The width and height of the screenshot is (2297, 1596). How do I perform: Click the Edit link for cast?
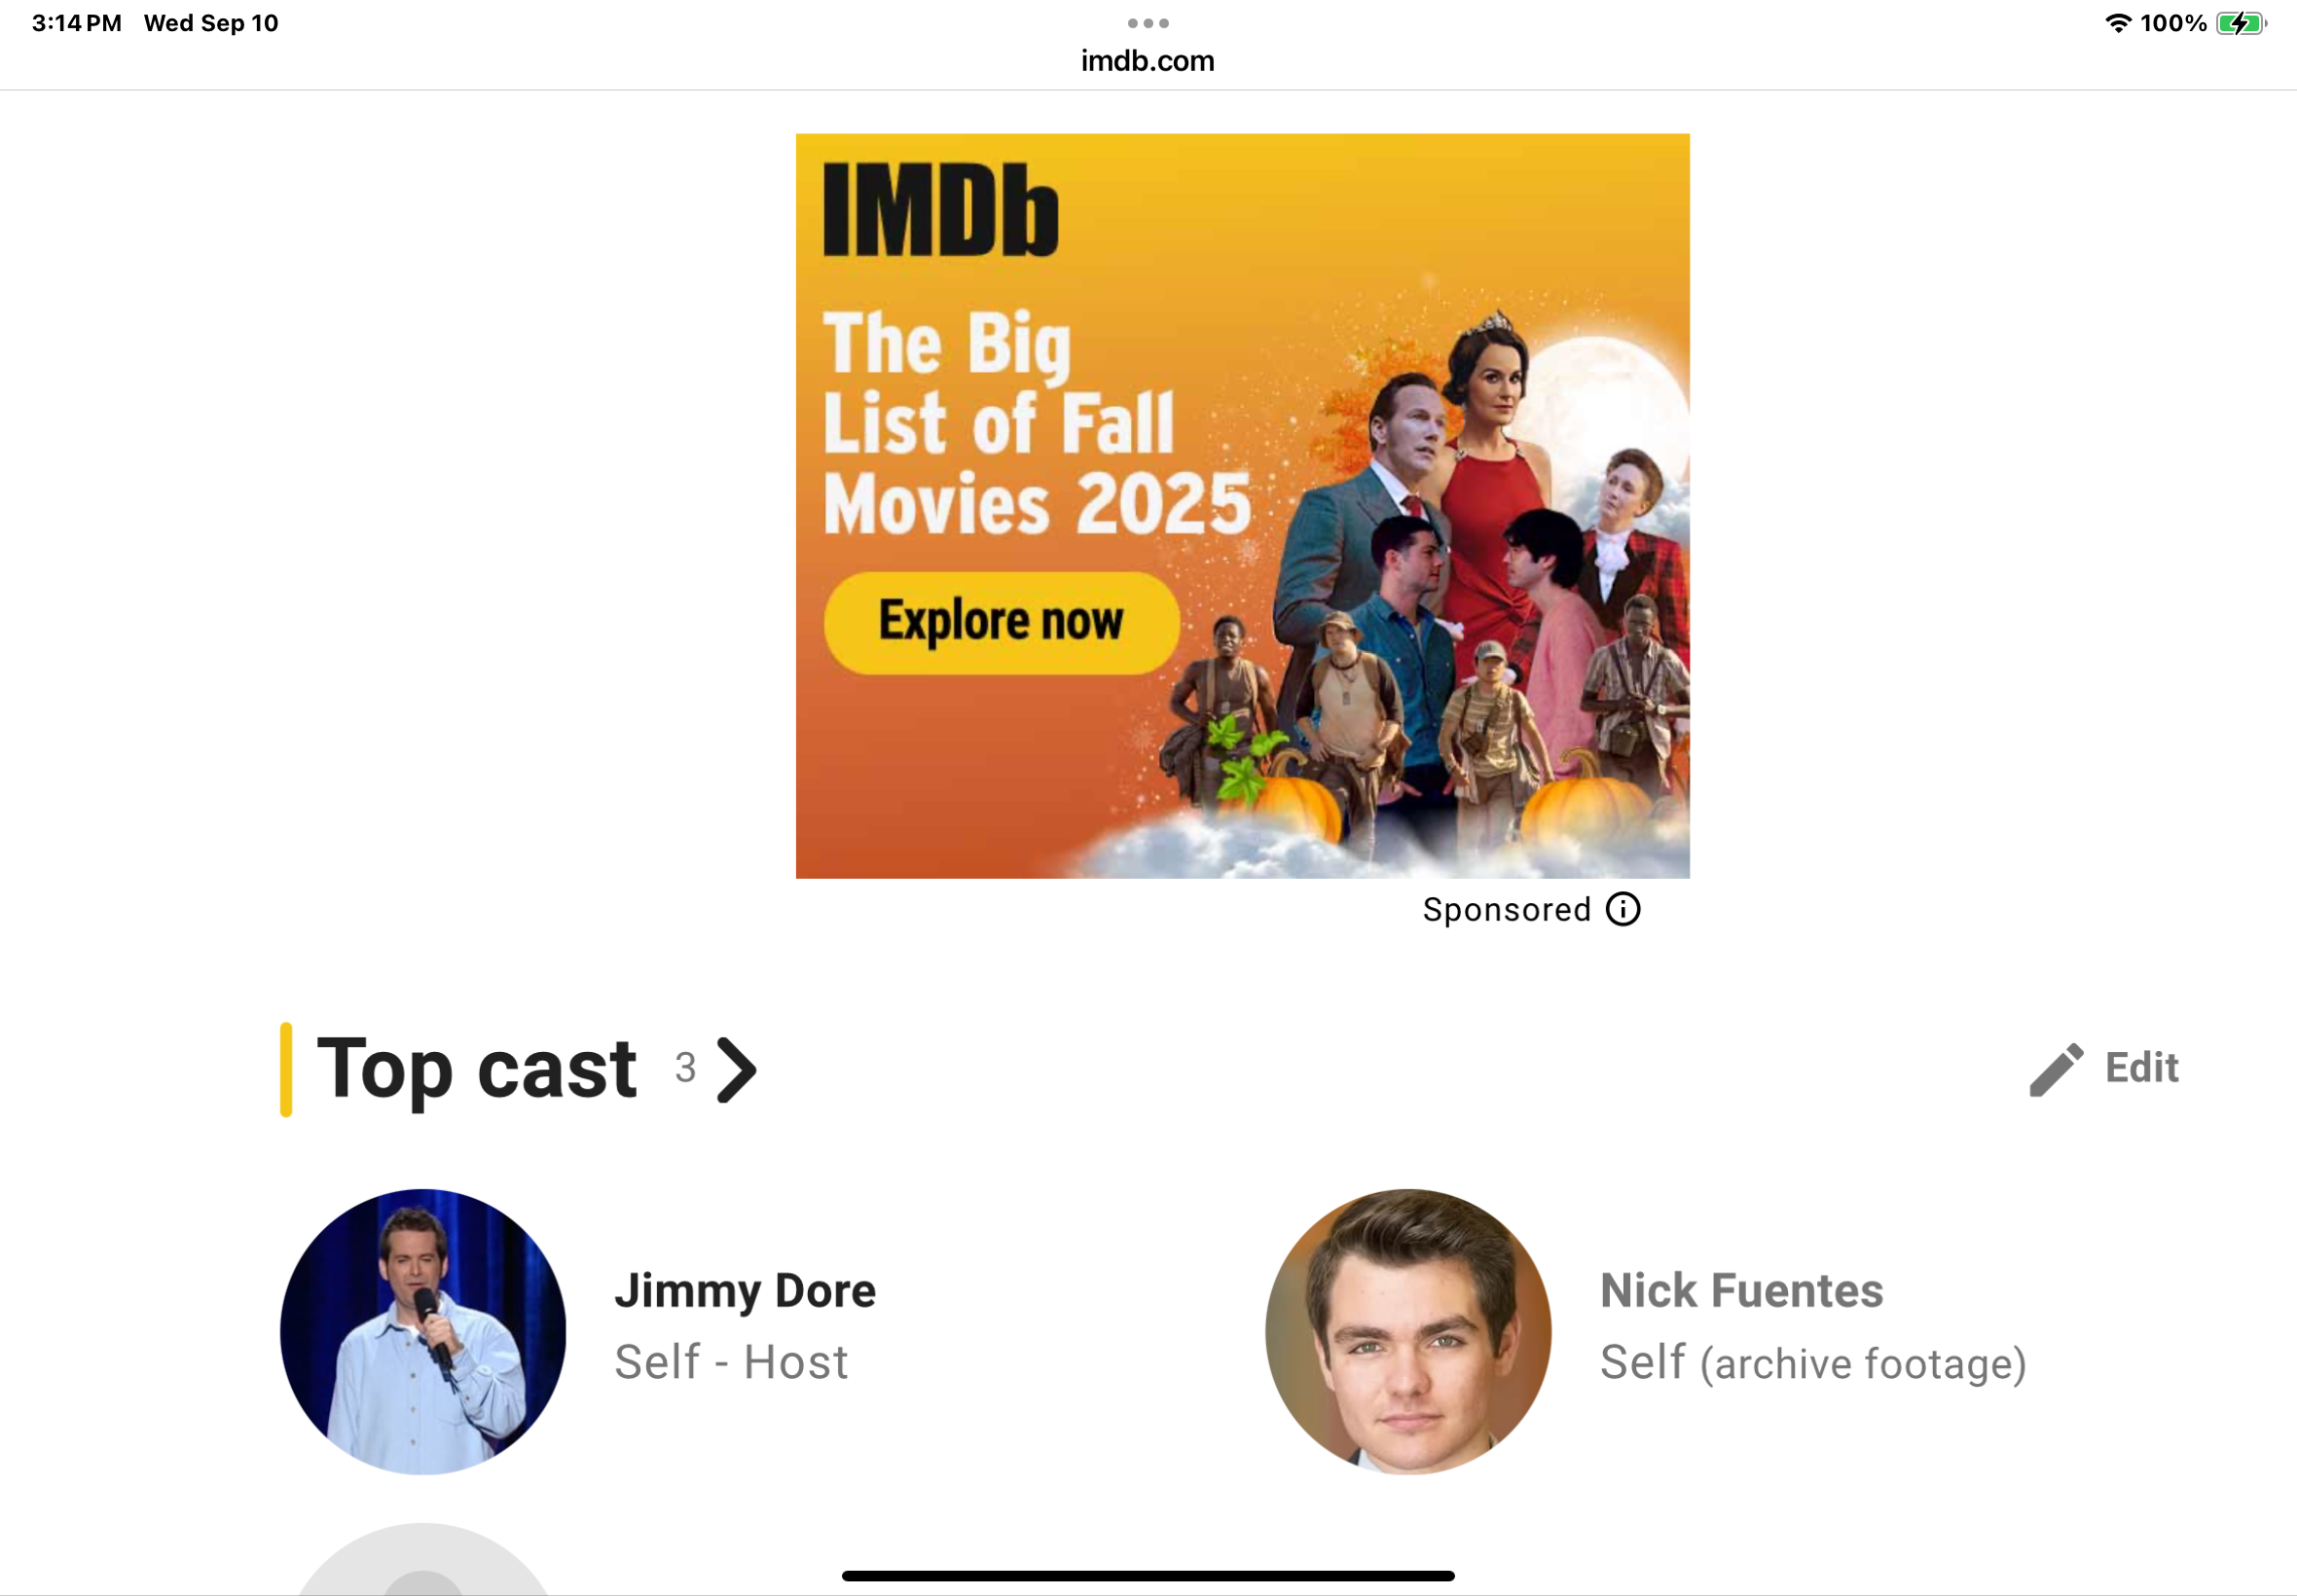click(x=2141, y=1068)
